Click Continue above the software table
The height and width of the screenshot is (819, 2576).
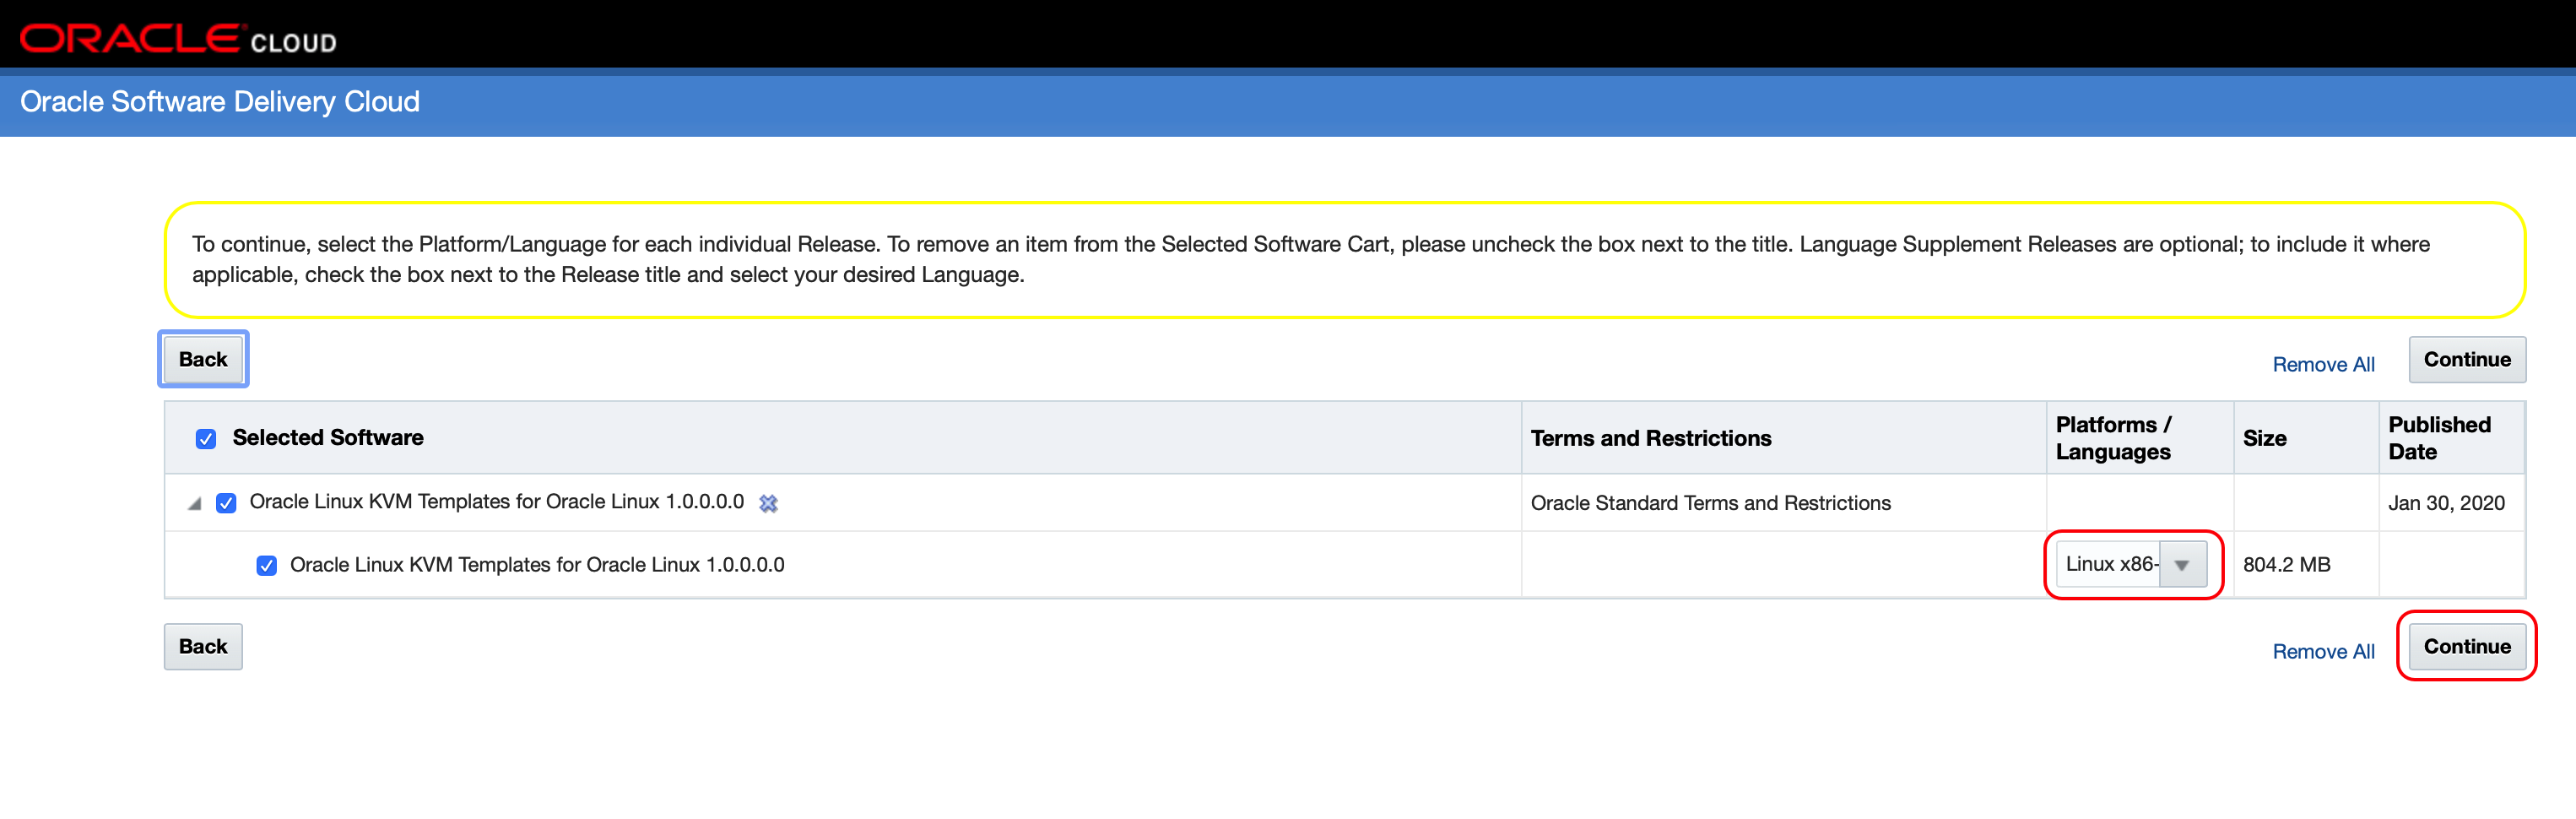point(2466,360)
